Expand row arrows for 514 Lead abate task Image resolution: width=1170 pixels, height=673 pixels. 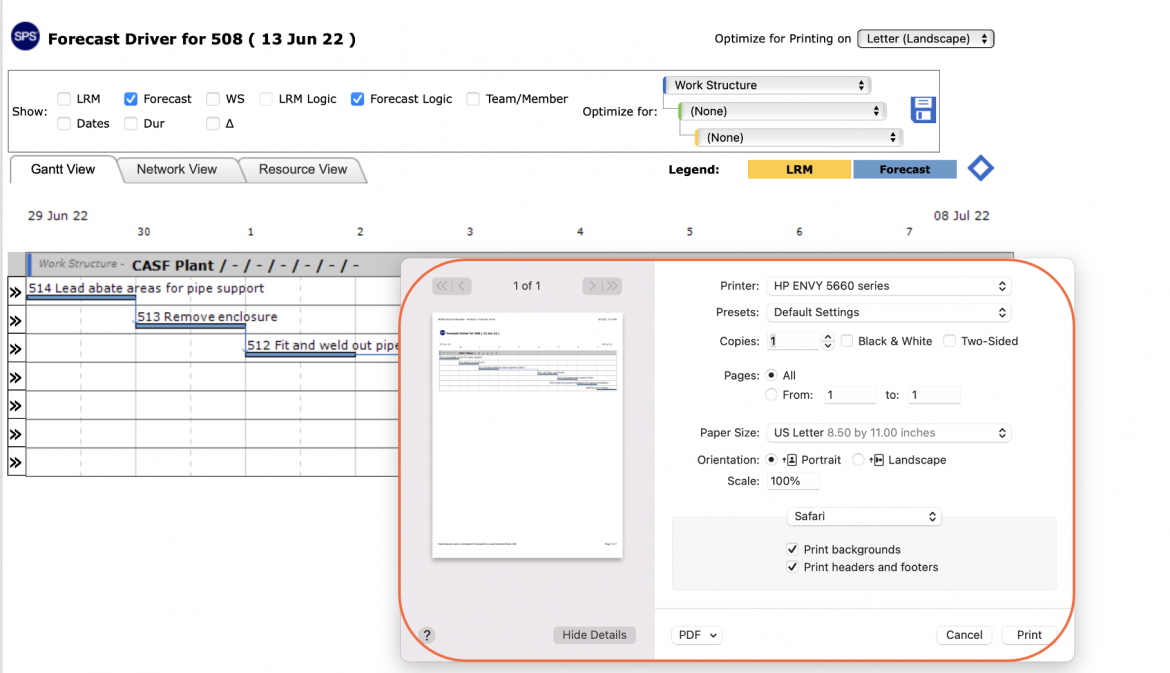point(16,292)
